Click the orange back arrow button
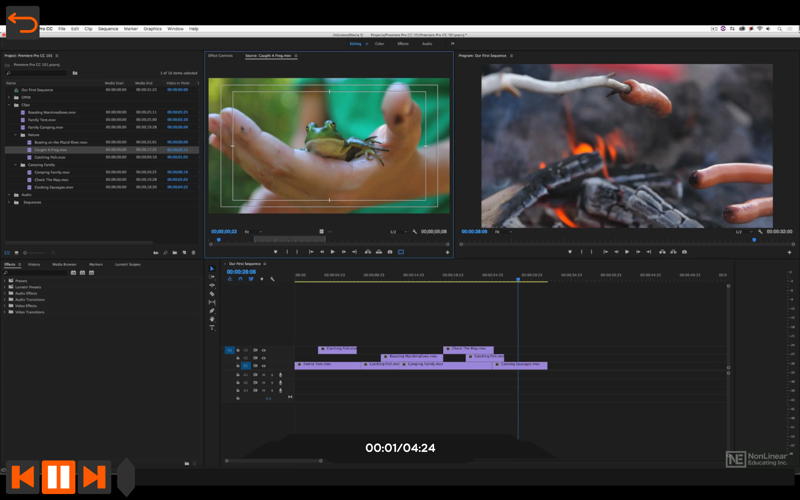Image resolution: width=800 pixels, height=500 pixels. click(22, 22)
